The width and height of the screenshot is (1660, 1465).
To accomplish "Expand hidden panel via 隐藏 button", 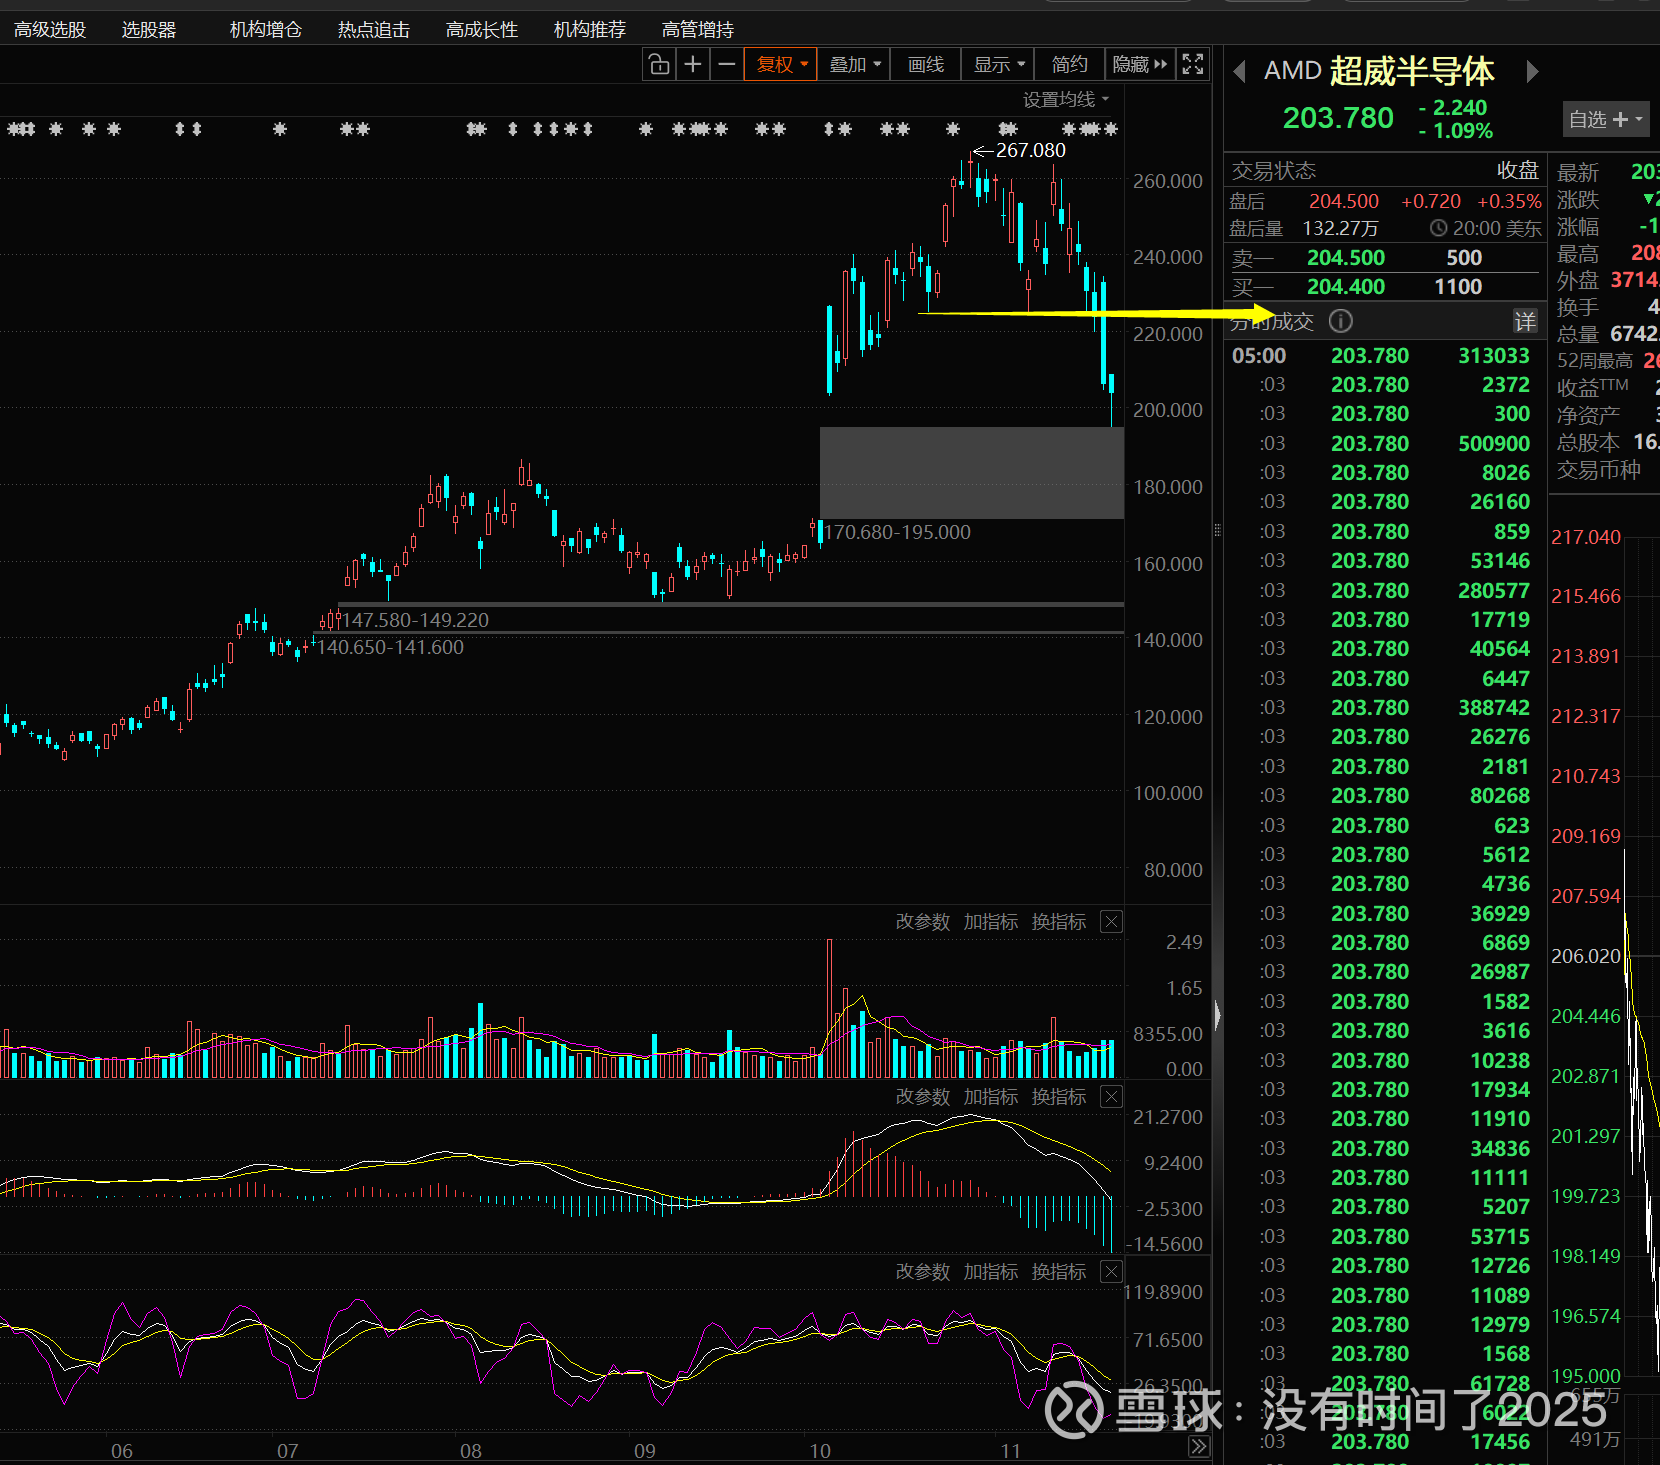I will [1140, 65].
